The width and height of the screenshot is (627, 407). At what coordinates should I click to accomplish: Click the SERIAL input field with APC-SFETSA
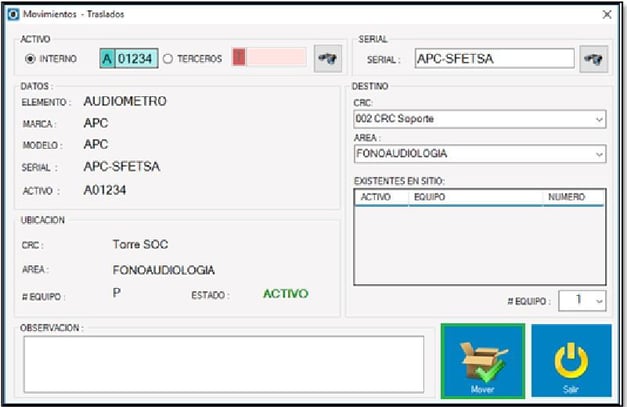click(494, 59)
